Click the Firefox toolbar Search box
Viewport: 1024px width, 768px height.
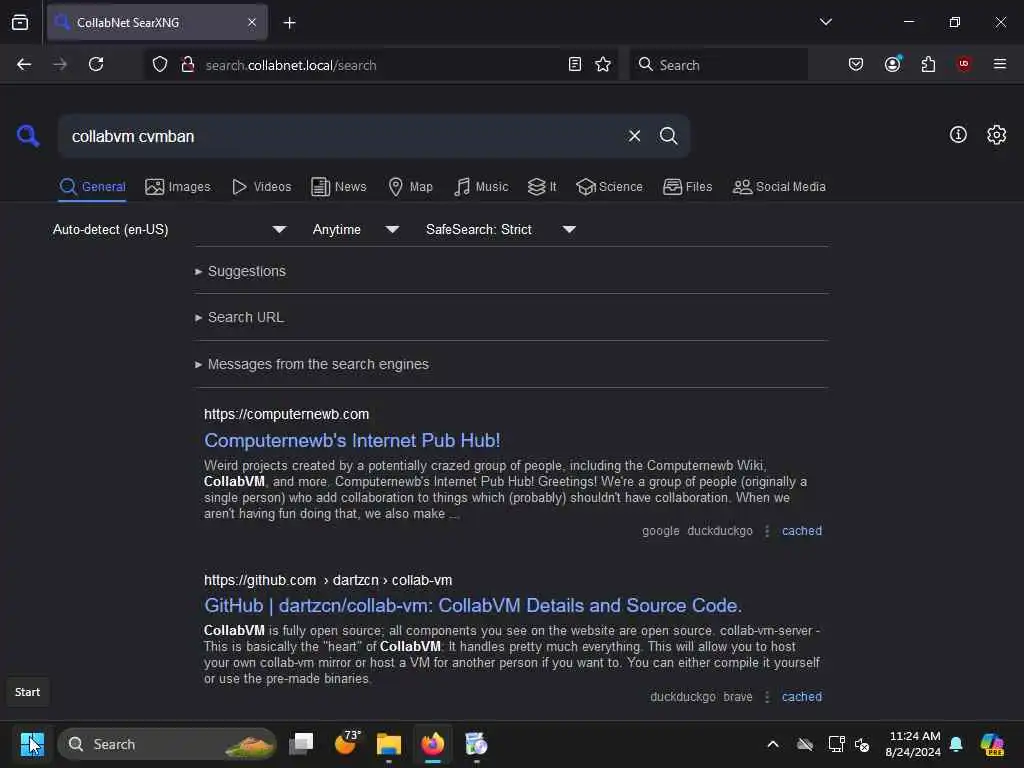coord(718,65)
